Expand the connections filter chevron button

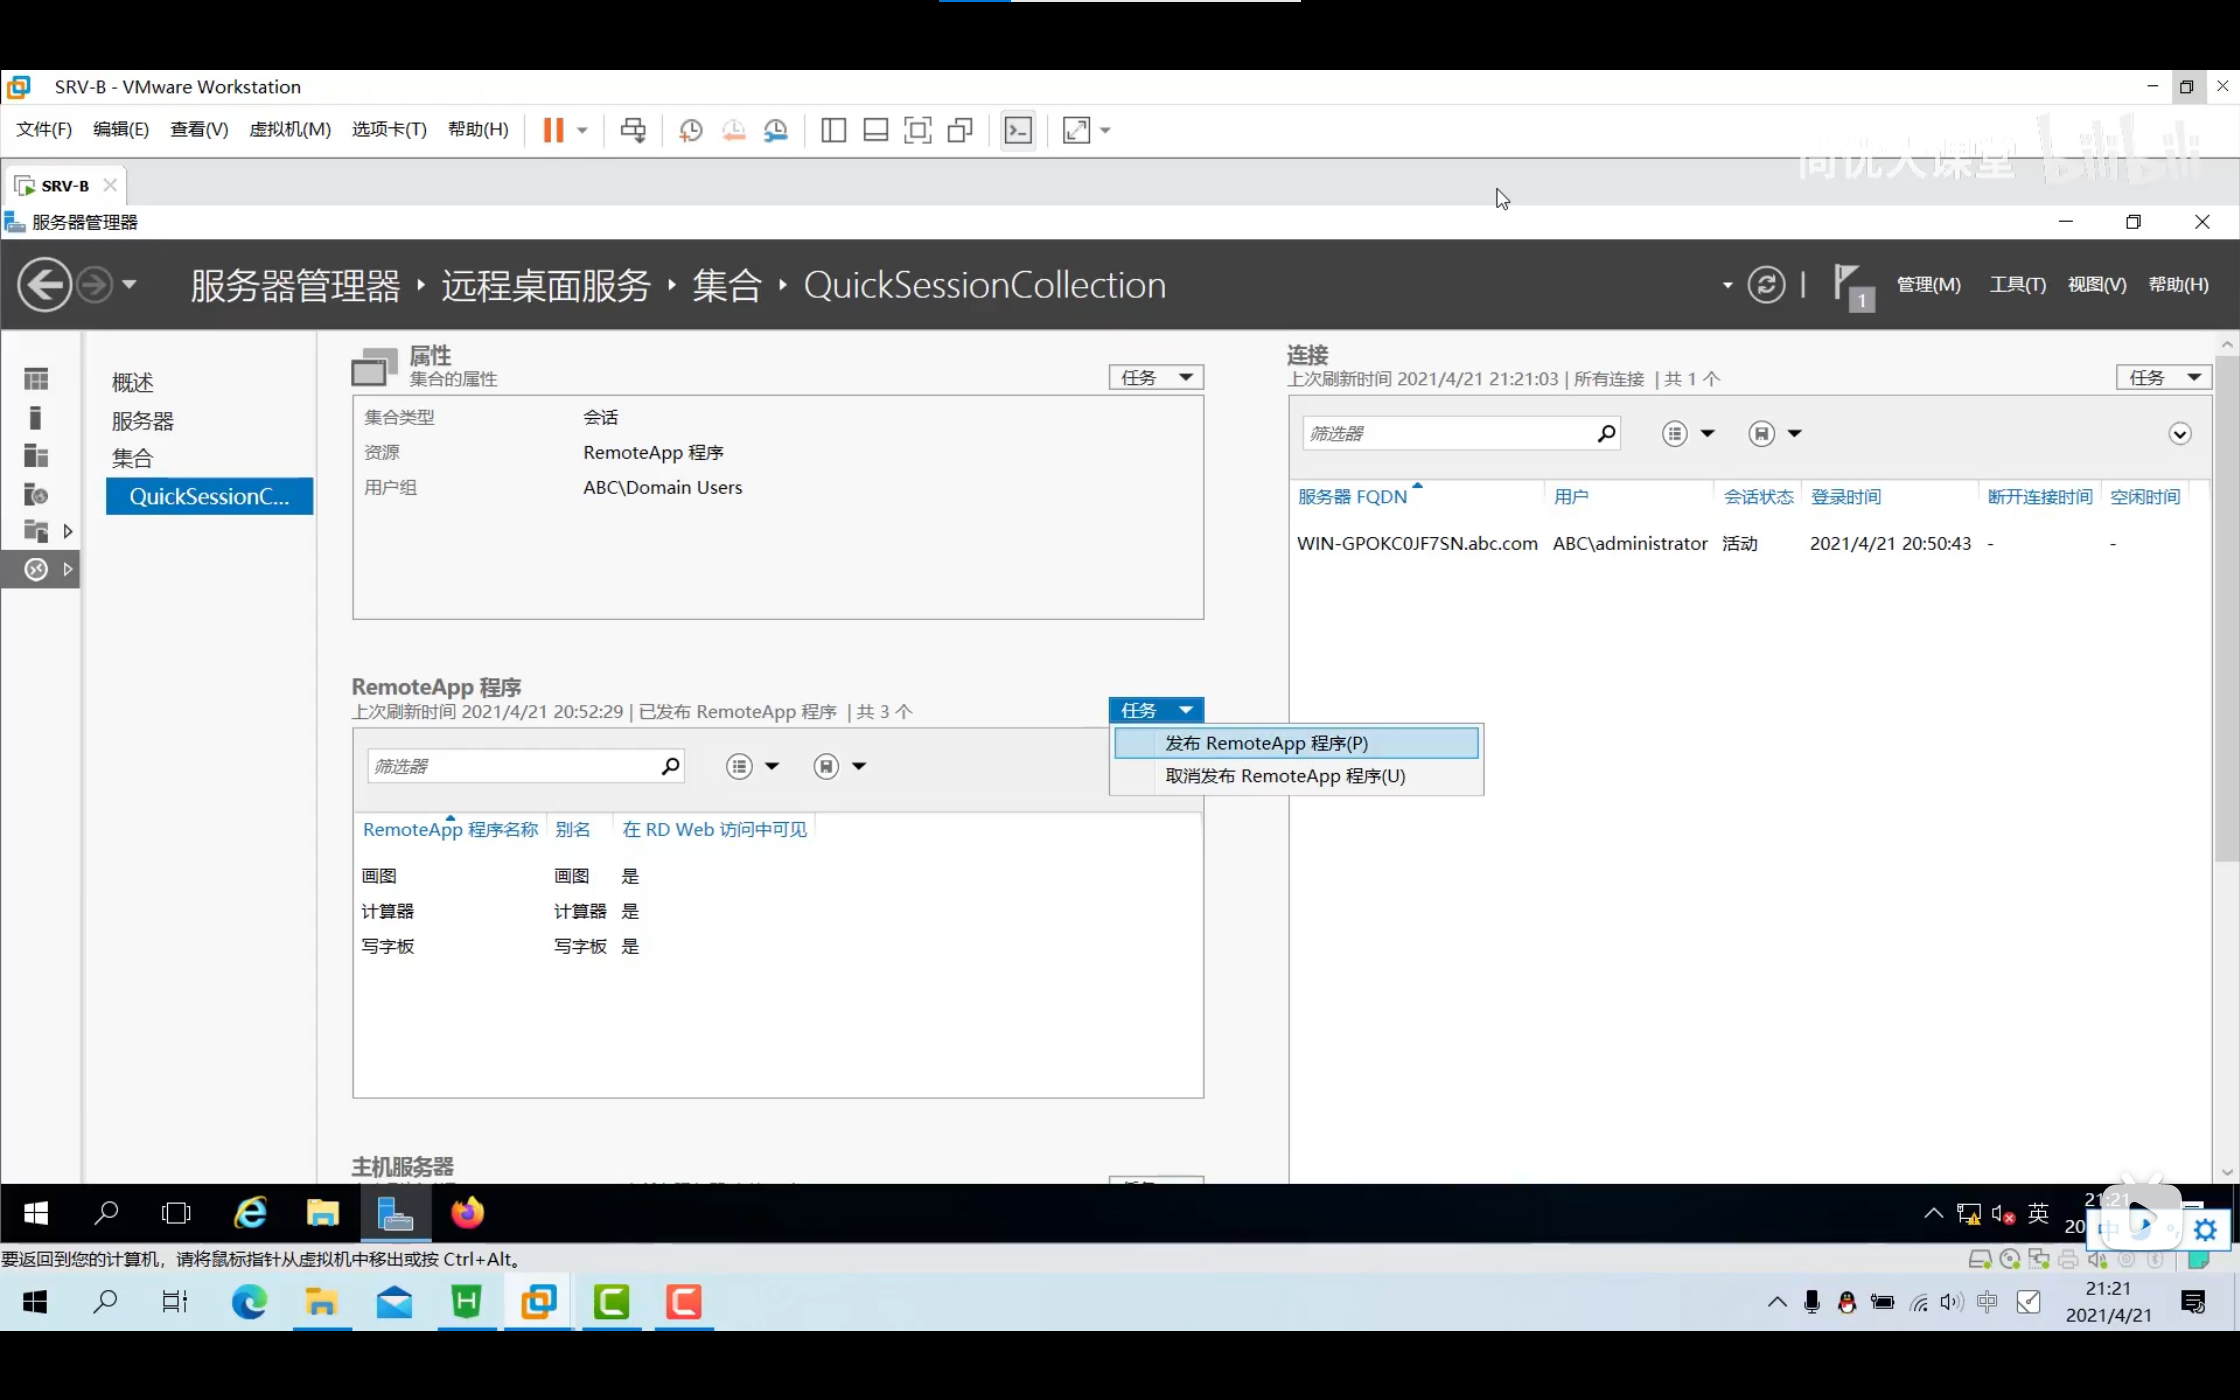click(x=2180, y=434)
